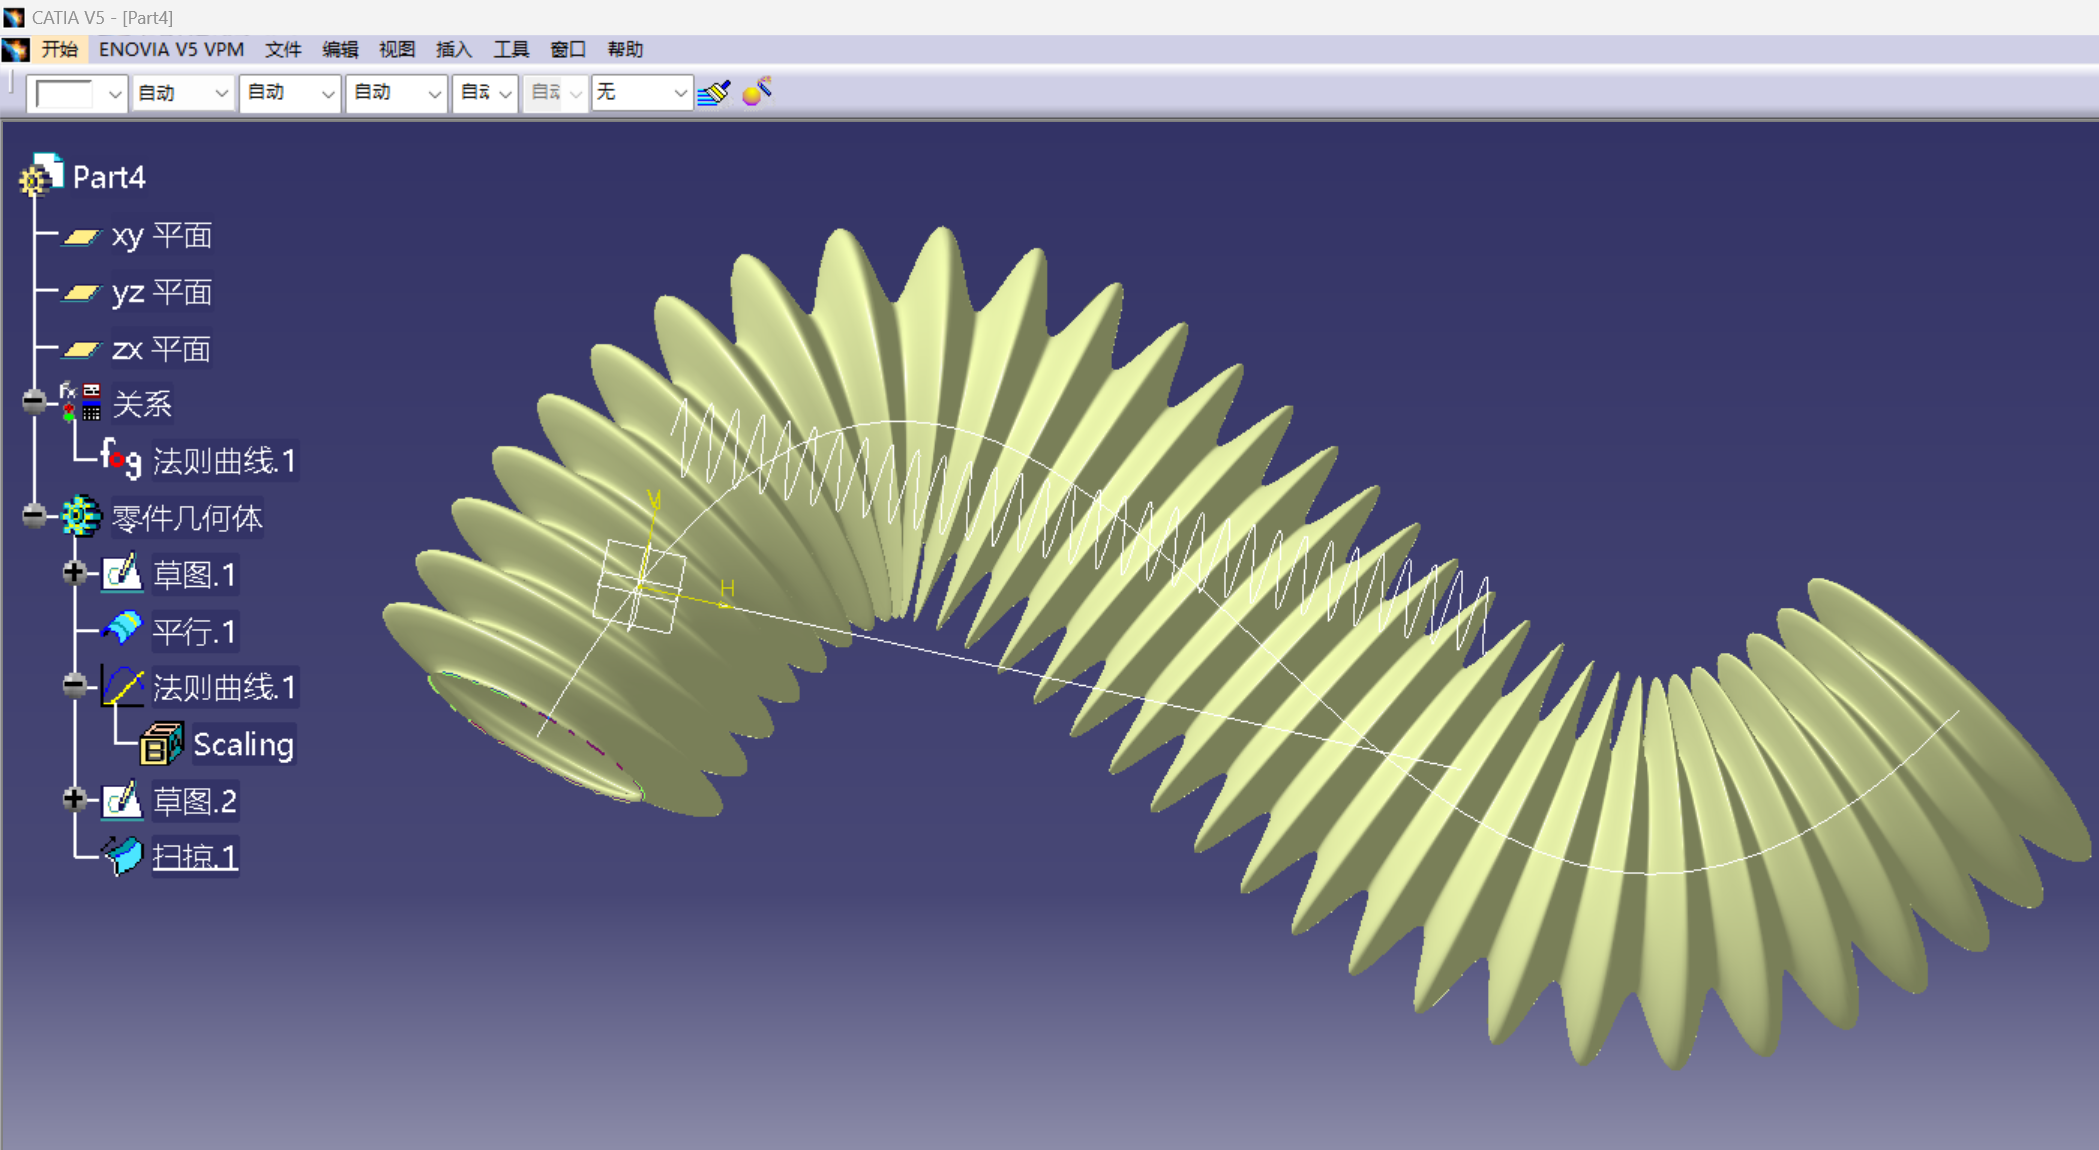The width and height of the screenshot is (2099, 1150).
Task: Click the xy 平面 plane icon
Action: pyautogui.click(x=81, y=237)
